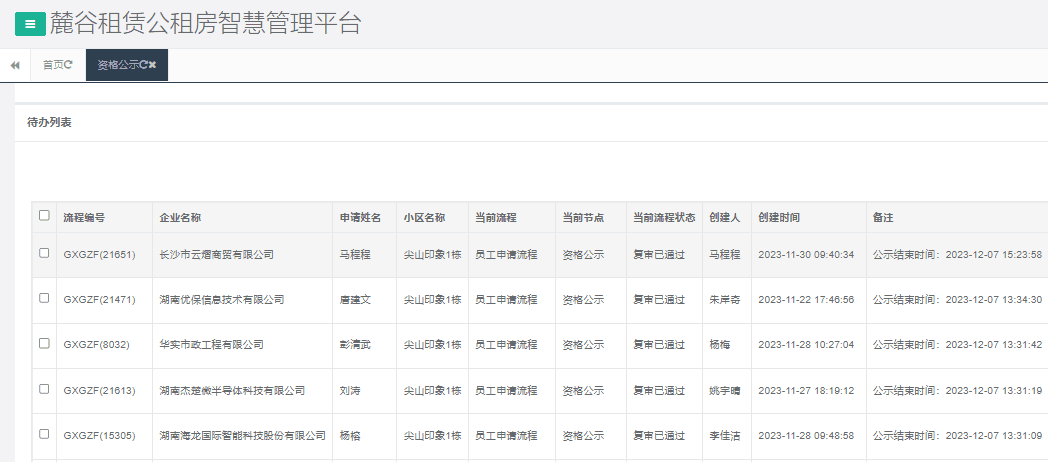The image size is (1048, 462).
Task: Click refresh icon on 资格公示 tab
Action: pyautogui.click(x=144, y=65)
